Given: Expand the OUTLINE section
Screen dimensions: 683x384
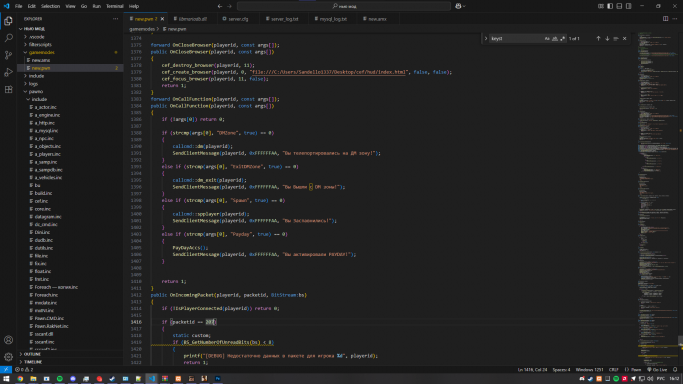Looking at the screenshot, I should 32,354.
